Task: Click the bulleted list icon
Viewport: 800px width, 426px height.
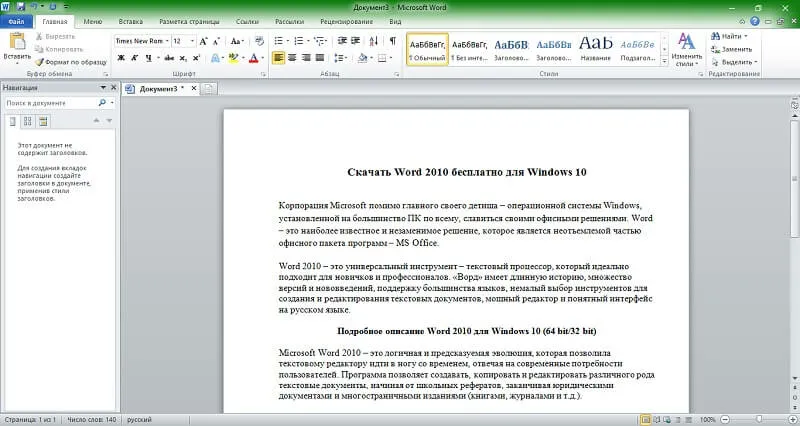Action: tap(279, 41)
